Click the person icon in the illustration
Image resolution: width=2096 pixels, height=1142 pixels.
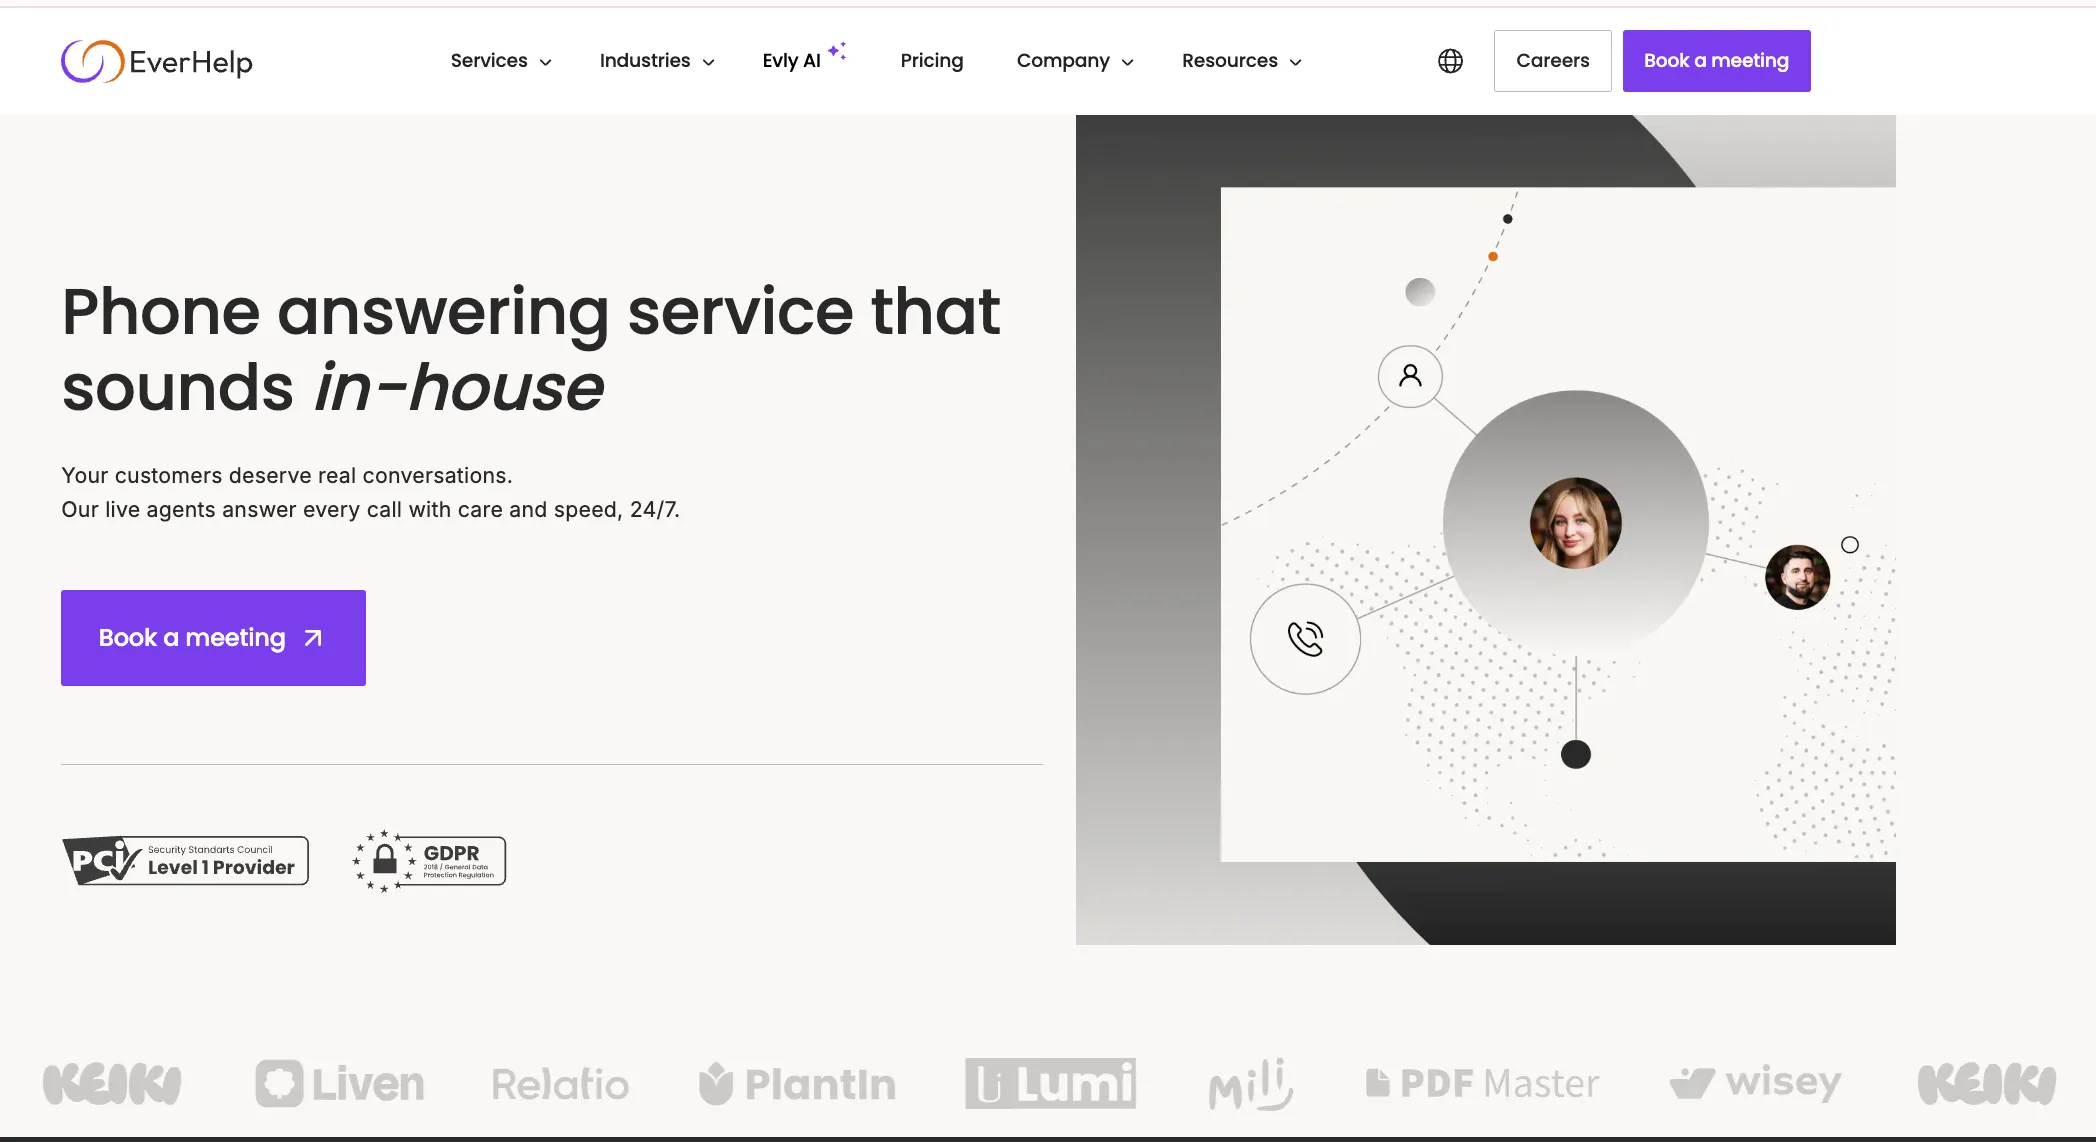1410,377
